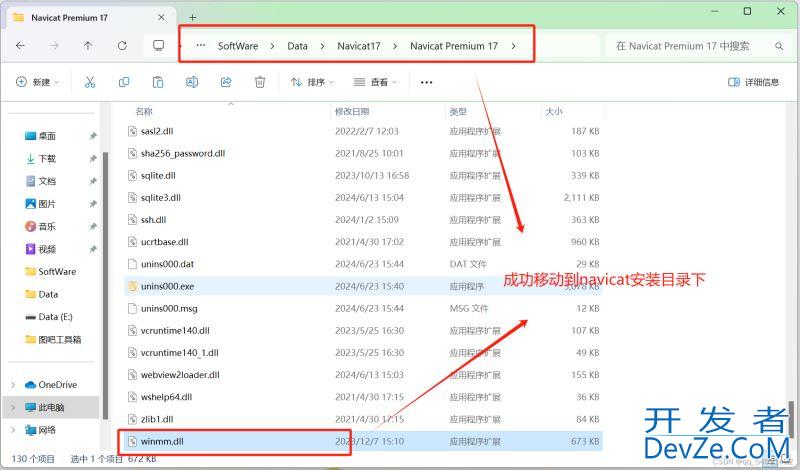Select the unins000.msg file
The image size is (800, 470).
click(x=169, y=309)
